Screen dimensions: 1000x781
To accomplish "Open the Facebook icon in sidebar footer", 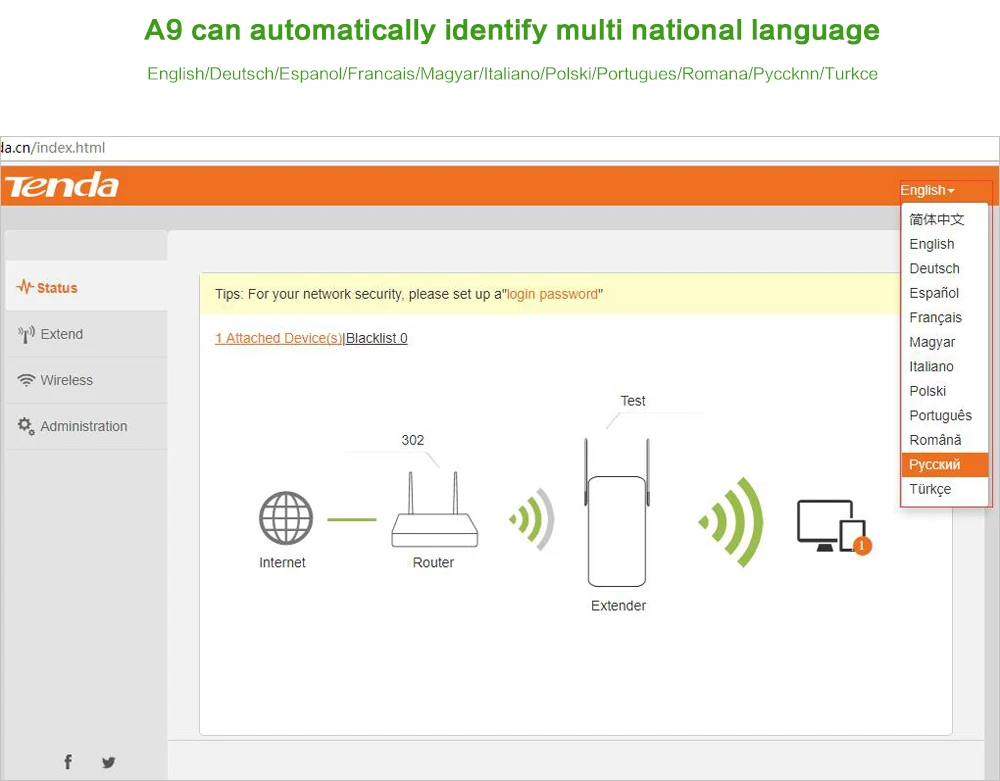I will [68, 761].
